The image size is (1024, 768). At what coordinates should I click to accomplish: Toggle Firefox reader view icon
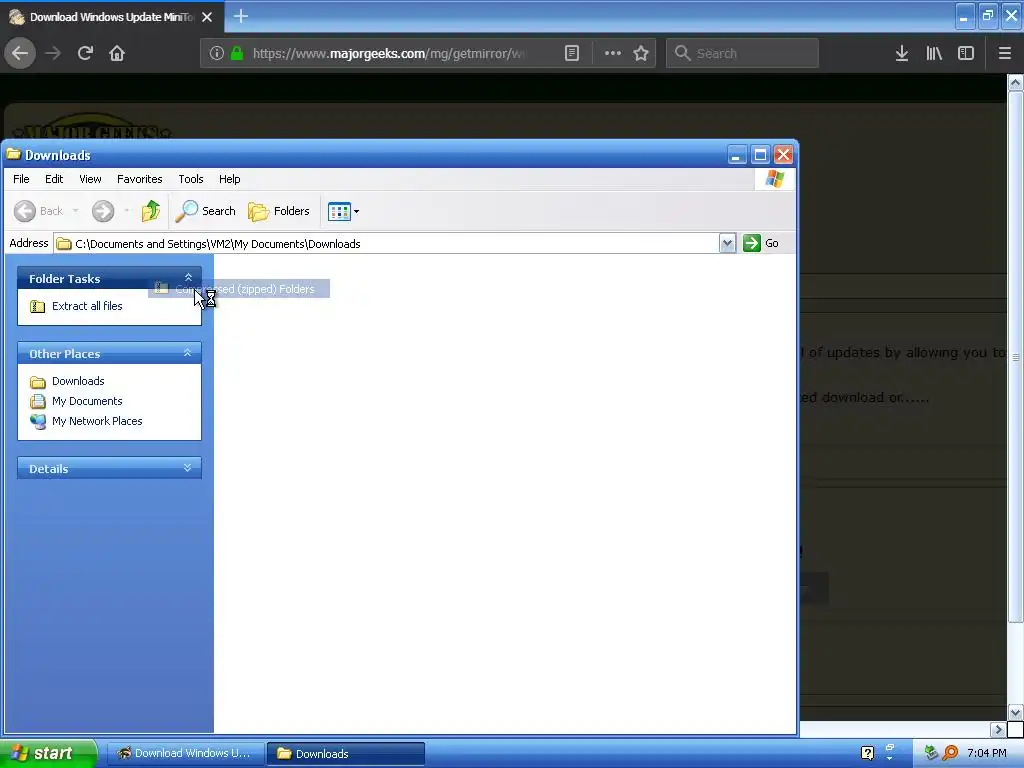coord(572,53)
